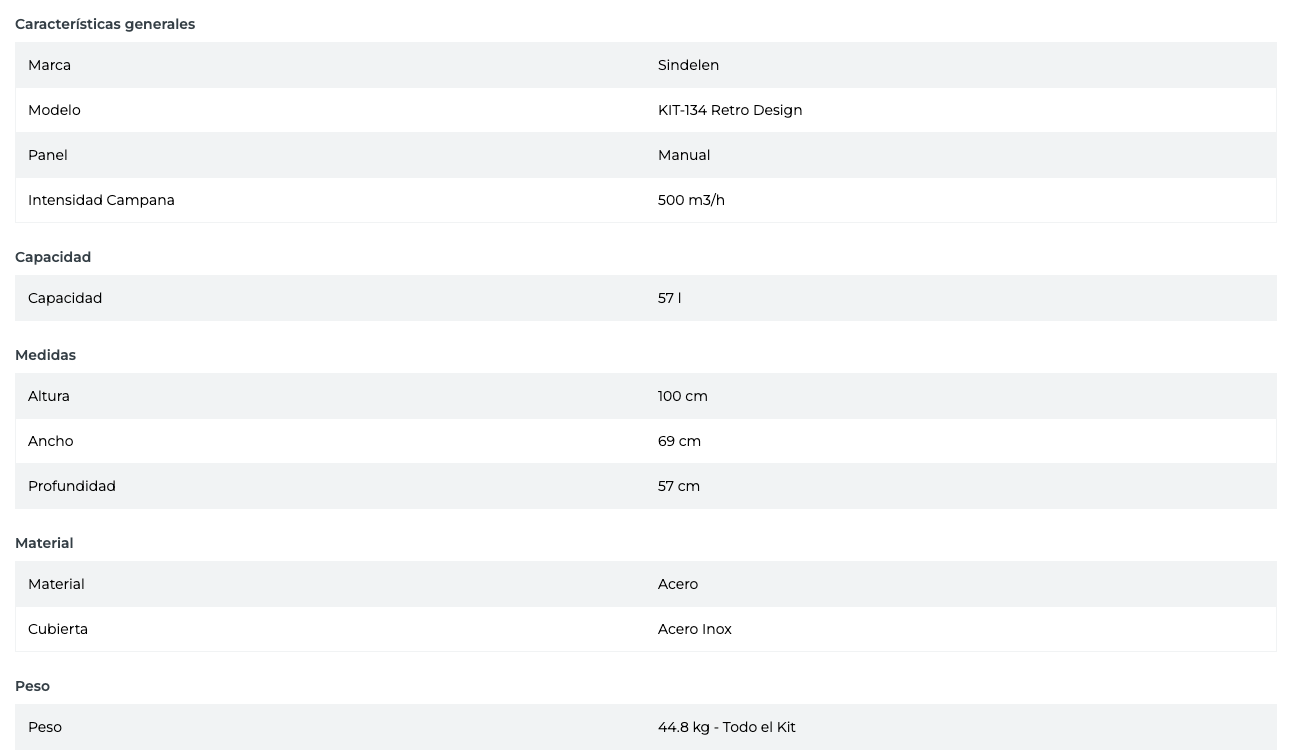Viewport: 1298px width, 753px height.
Task: Click the 'Modelo' row label
Action: [x=54, y=110]
